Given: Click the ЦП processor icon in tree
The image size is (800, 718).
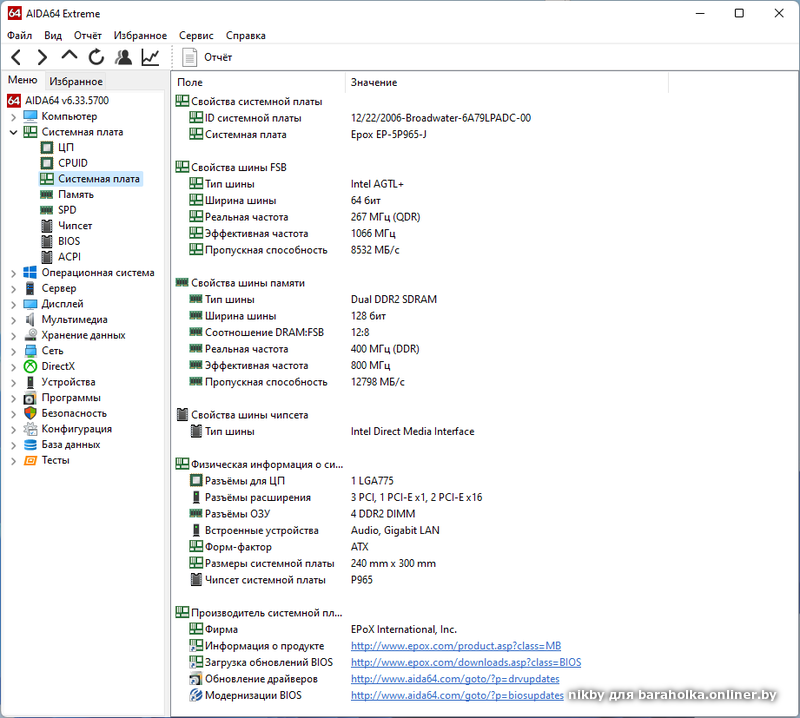Looking at the screenshot, I should 47,147.
